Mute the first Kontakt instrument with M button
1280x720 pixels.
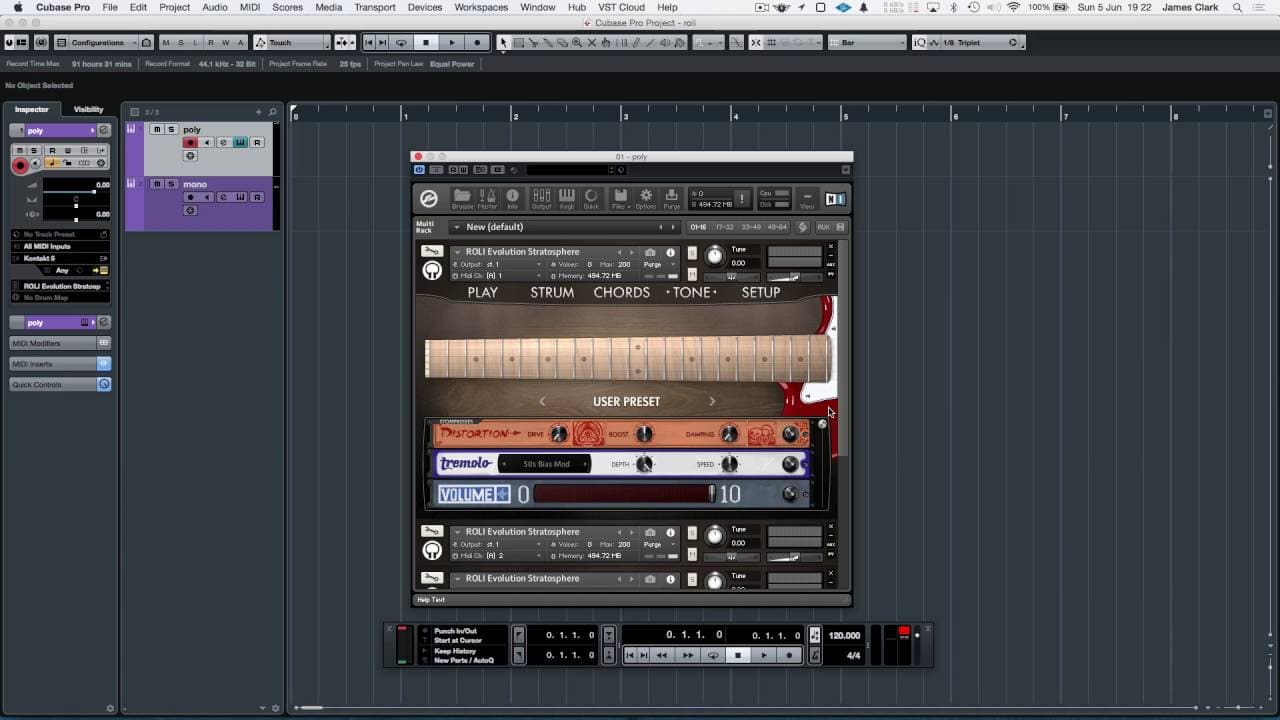click(692, 274)
